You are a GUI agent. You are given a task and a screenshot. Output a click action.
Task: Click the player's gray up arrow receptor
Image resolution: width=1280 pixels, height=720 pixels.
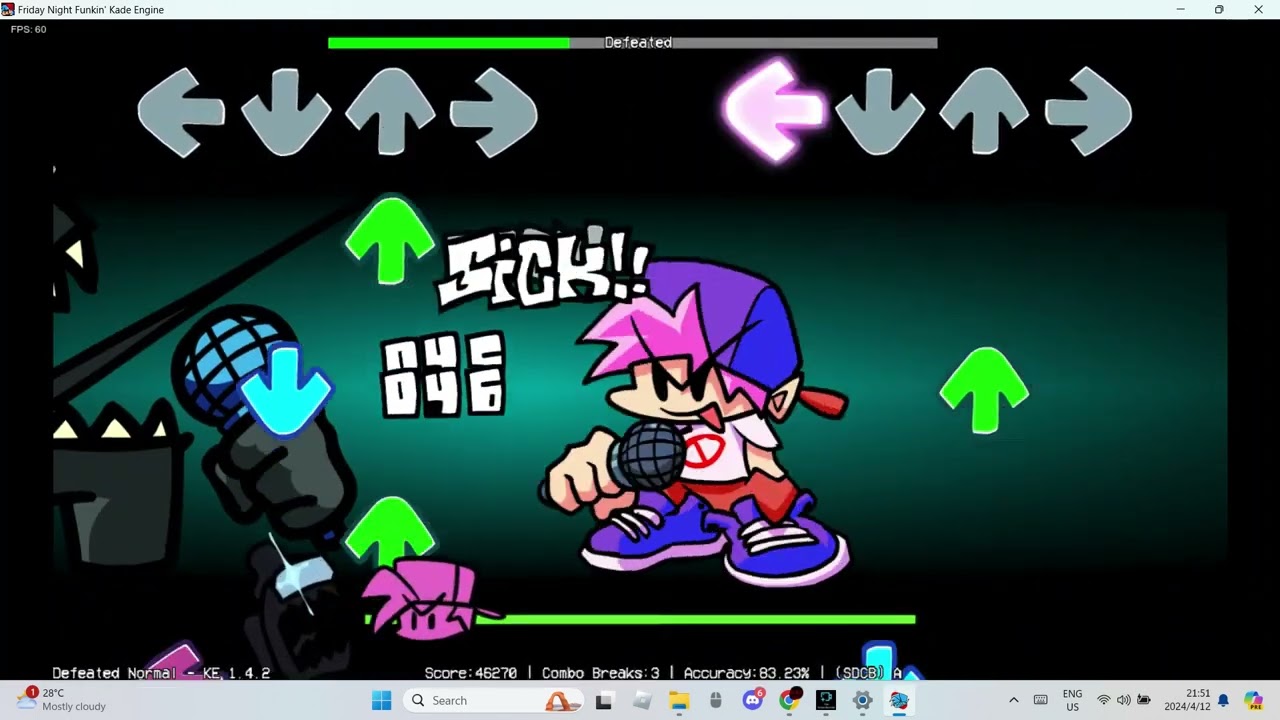tap(985, 111)
